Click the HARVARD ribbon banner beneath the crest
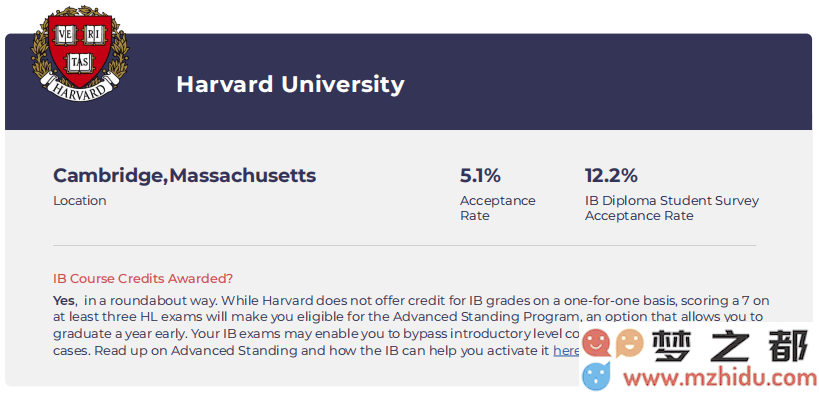 (x=79, y=88)
